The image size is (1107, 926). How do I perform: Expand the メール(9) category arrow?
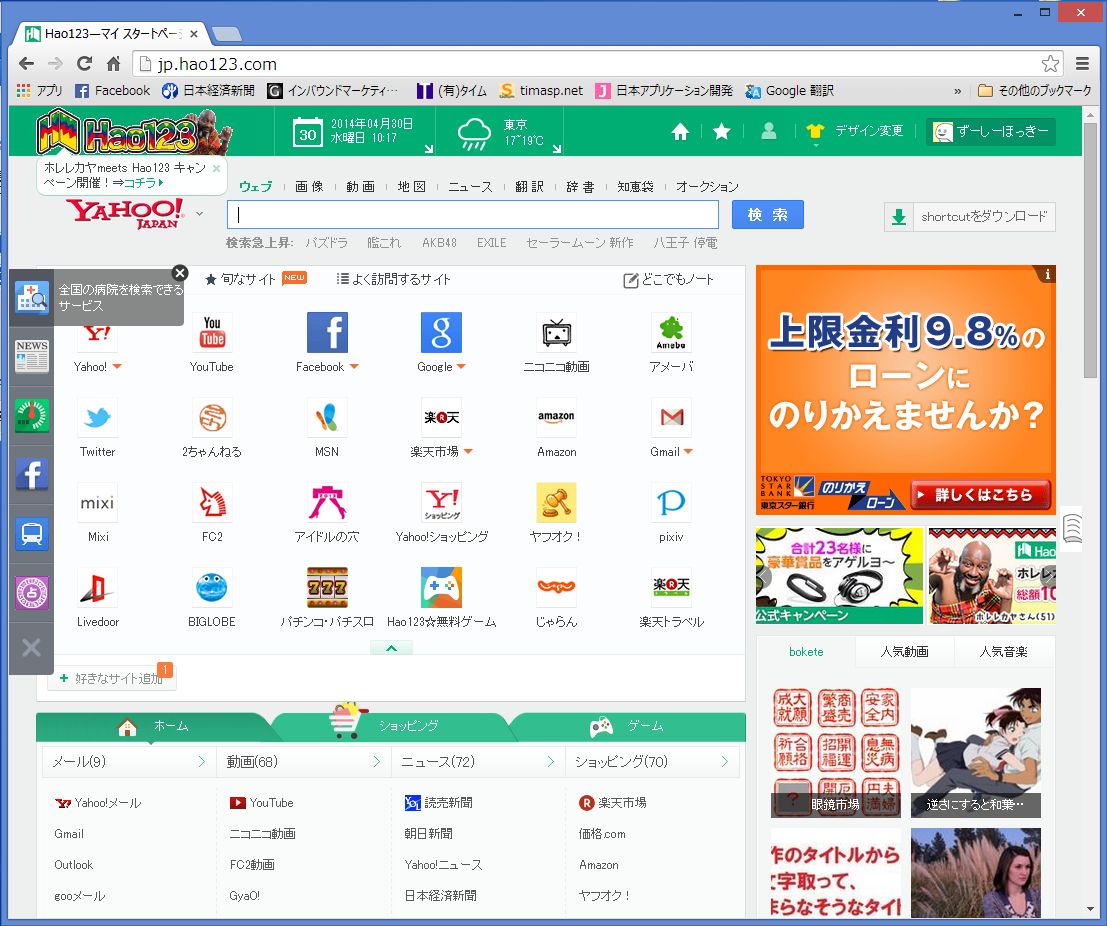pos(201,762)
